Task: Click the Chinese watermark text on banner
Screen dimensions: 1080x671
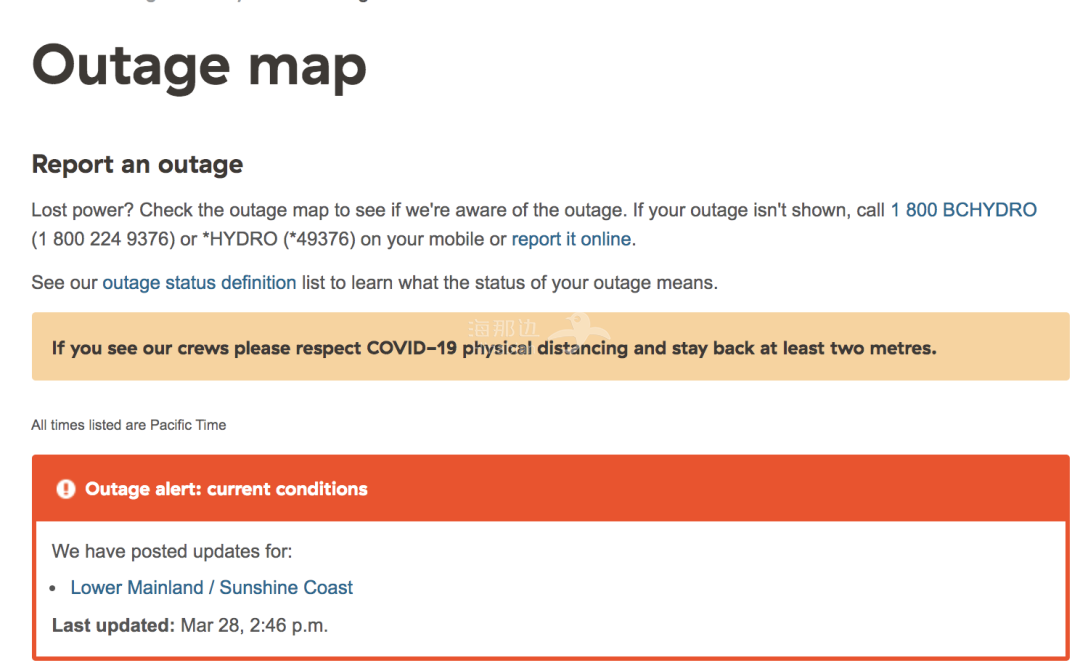Action: [503, 329]
